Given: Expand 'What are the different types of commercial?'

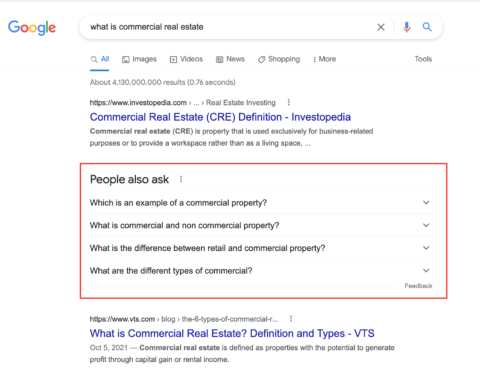Looking at the screenshot, I should click(261, 271).
